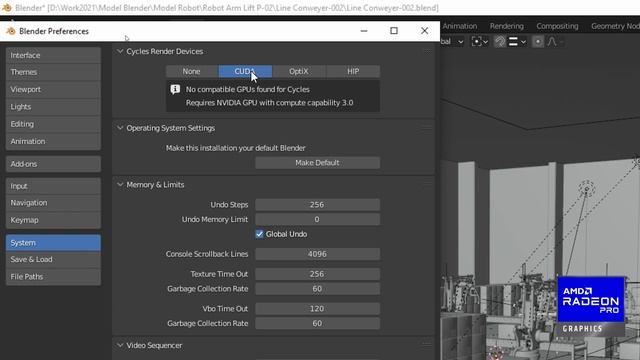Click the Vbo Time Out field
Screen dimensions: 640x360
coord(318,309)
